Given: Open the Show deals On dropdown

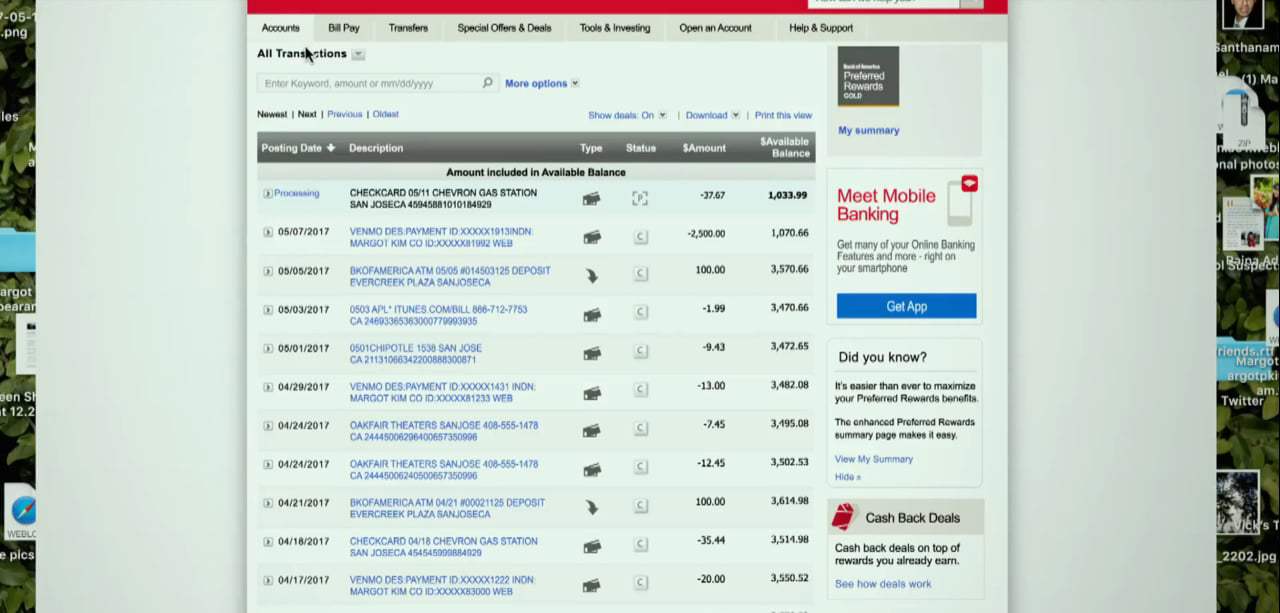Looking at the screenshot, I should (x=627, y=115).
